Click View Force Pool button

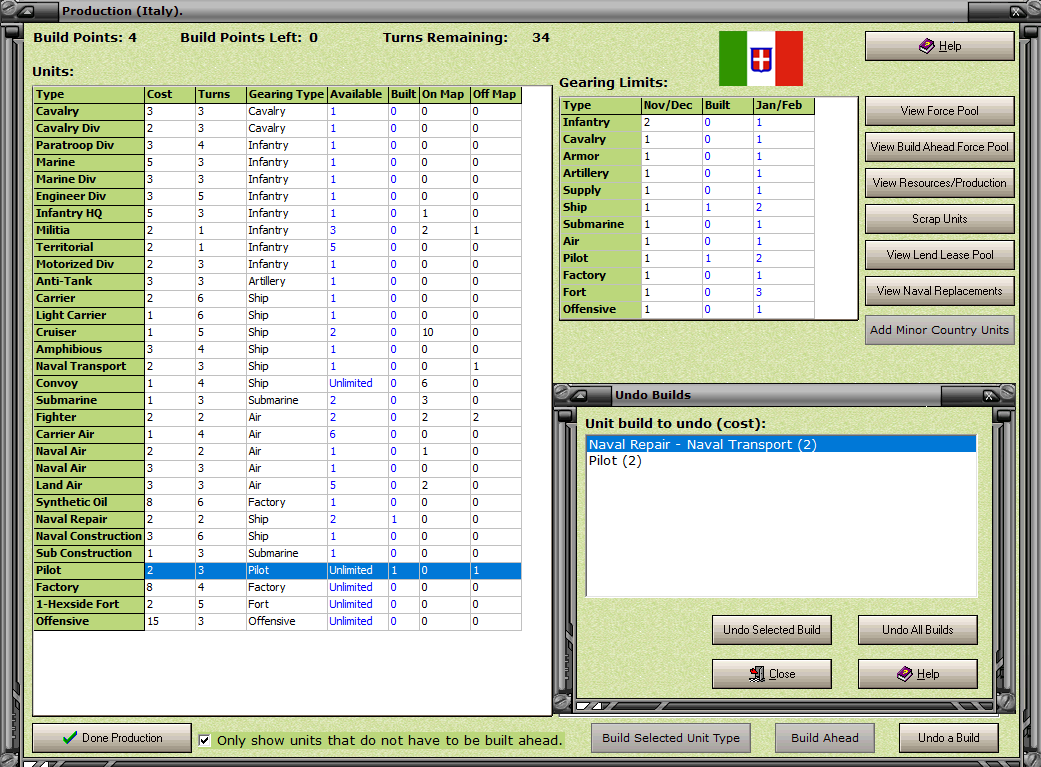[939, 111]
